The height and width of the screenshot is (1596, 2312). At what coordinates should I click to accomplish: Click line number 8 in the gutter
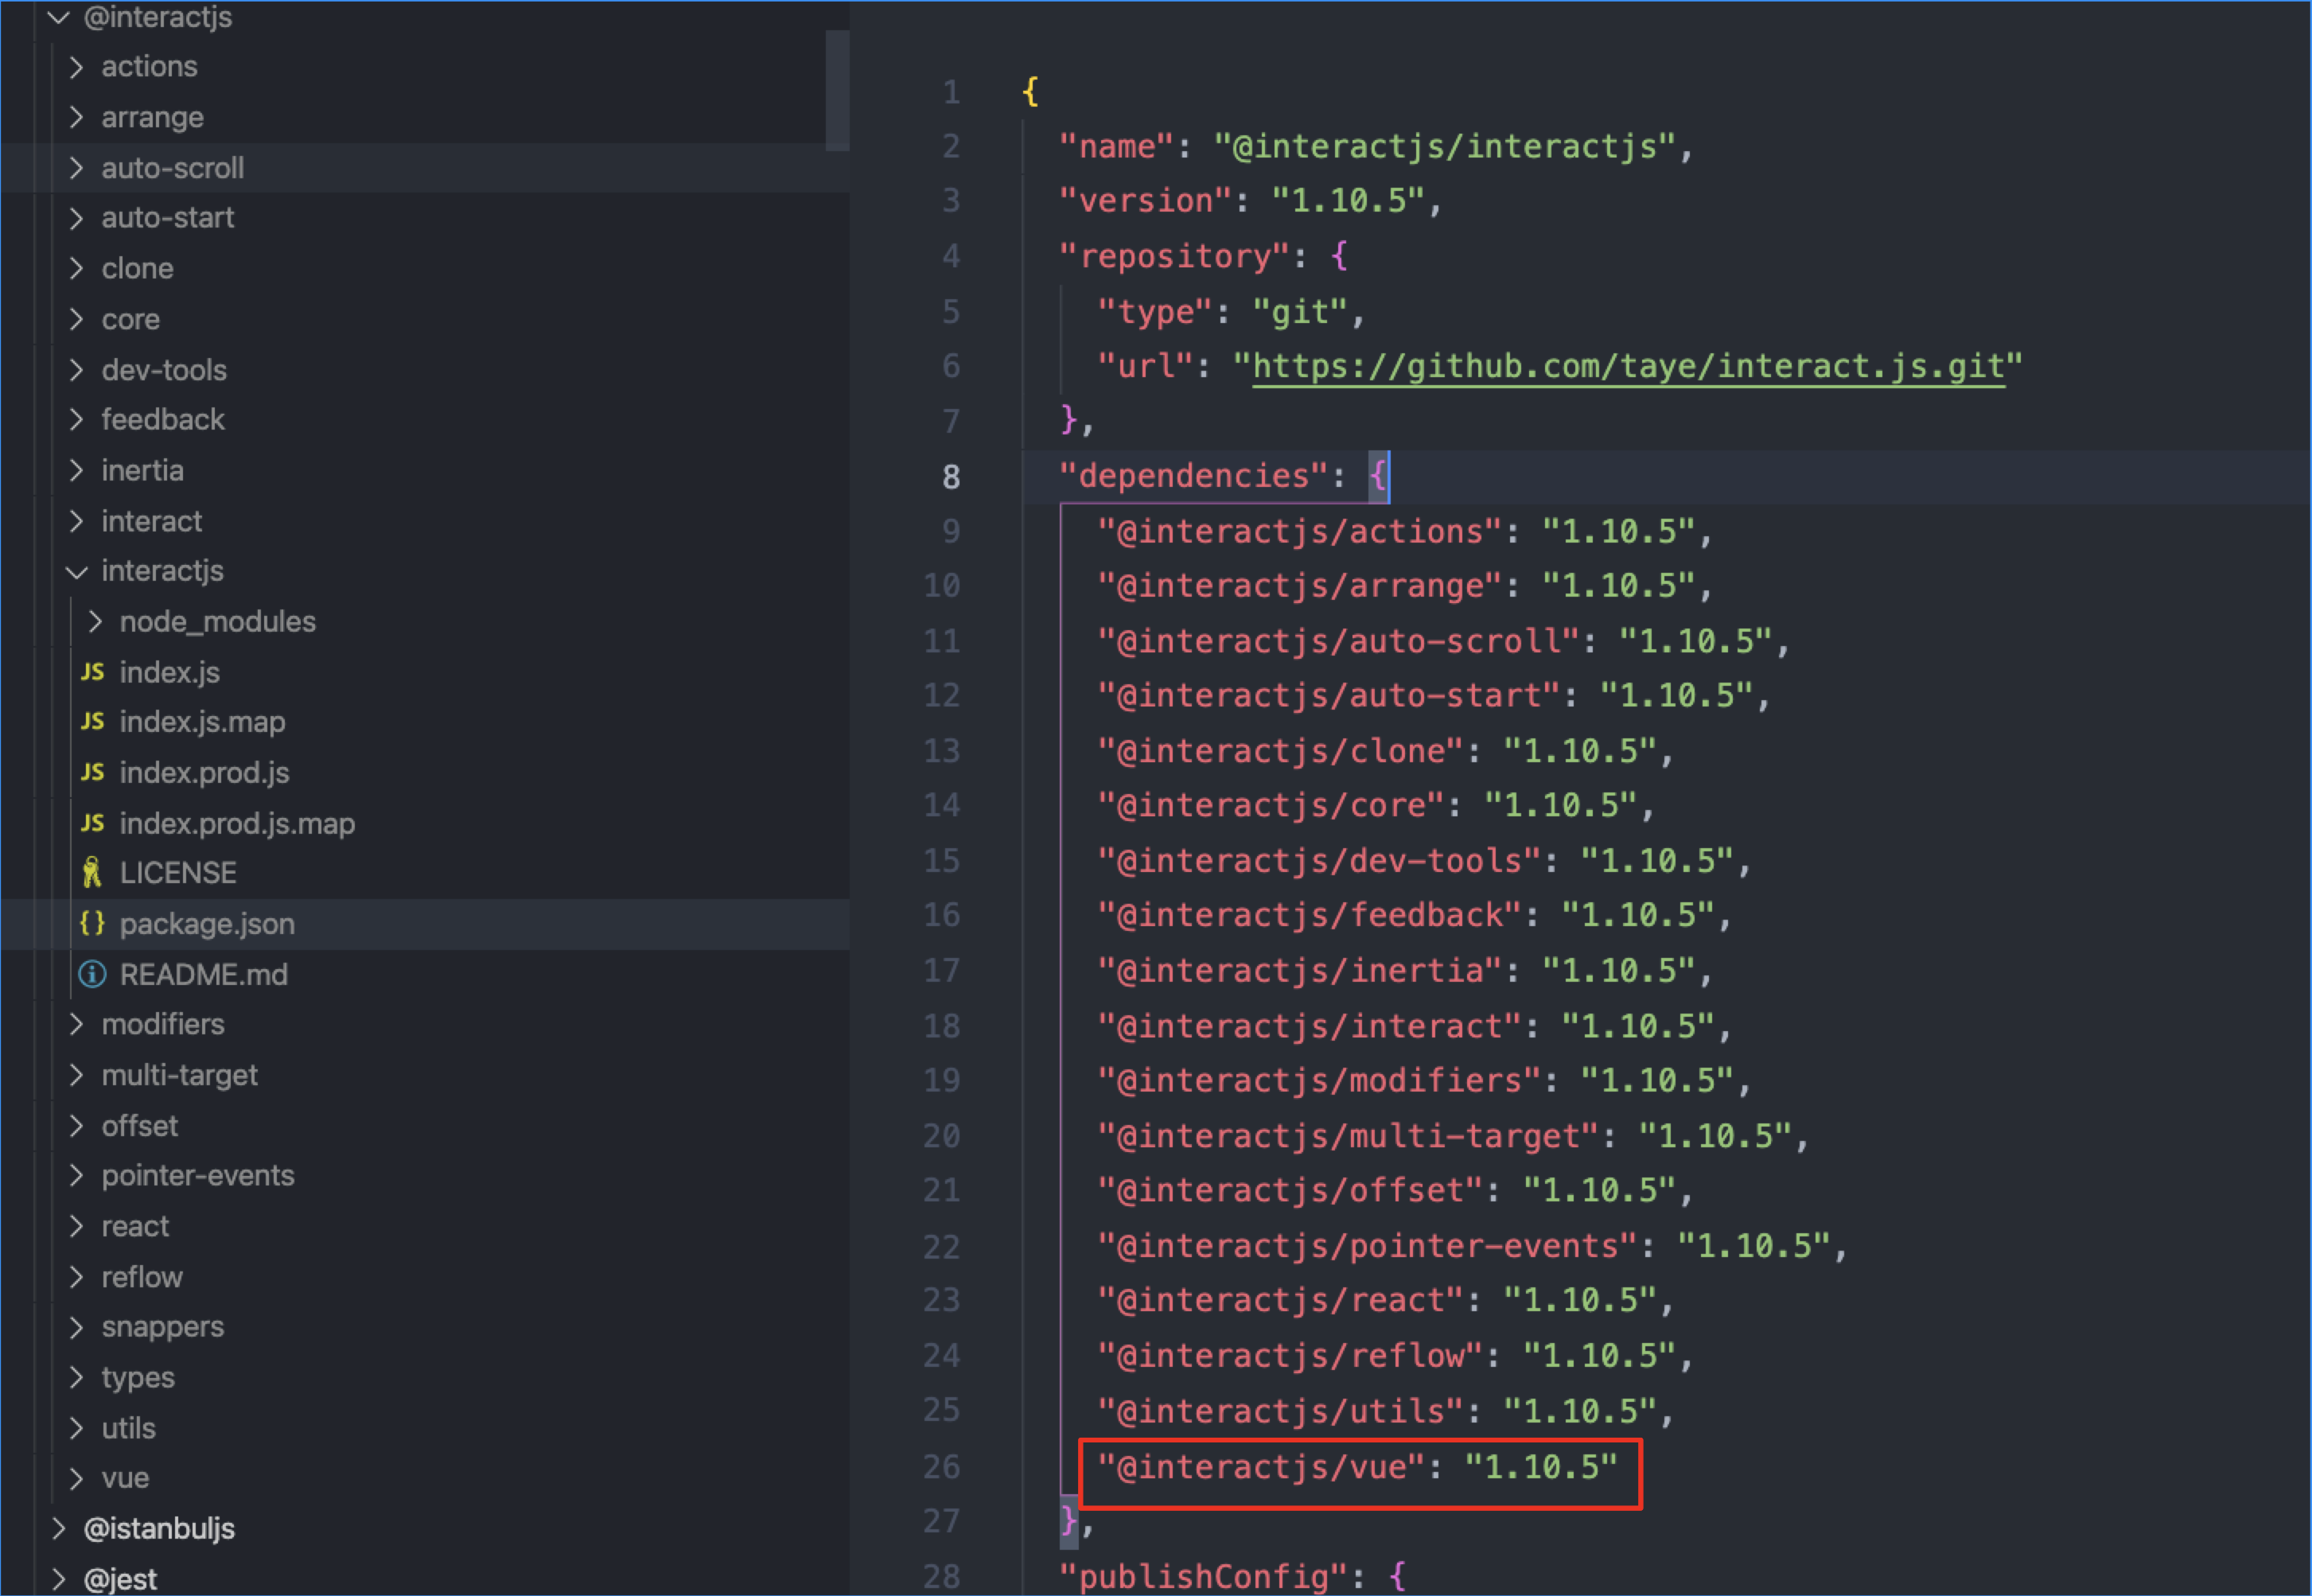tap(951, 477)
